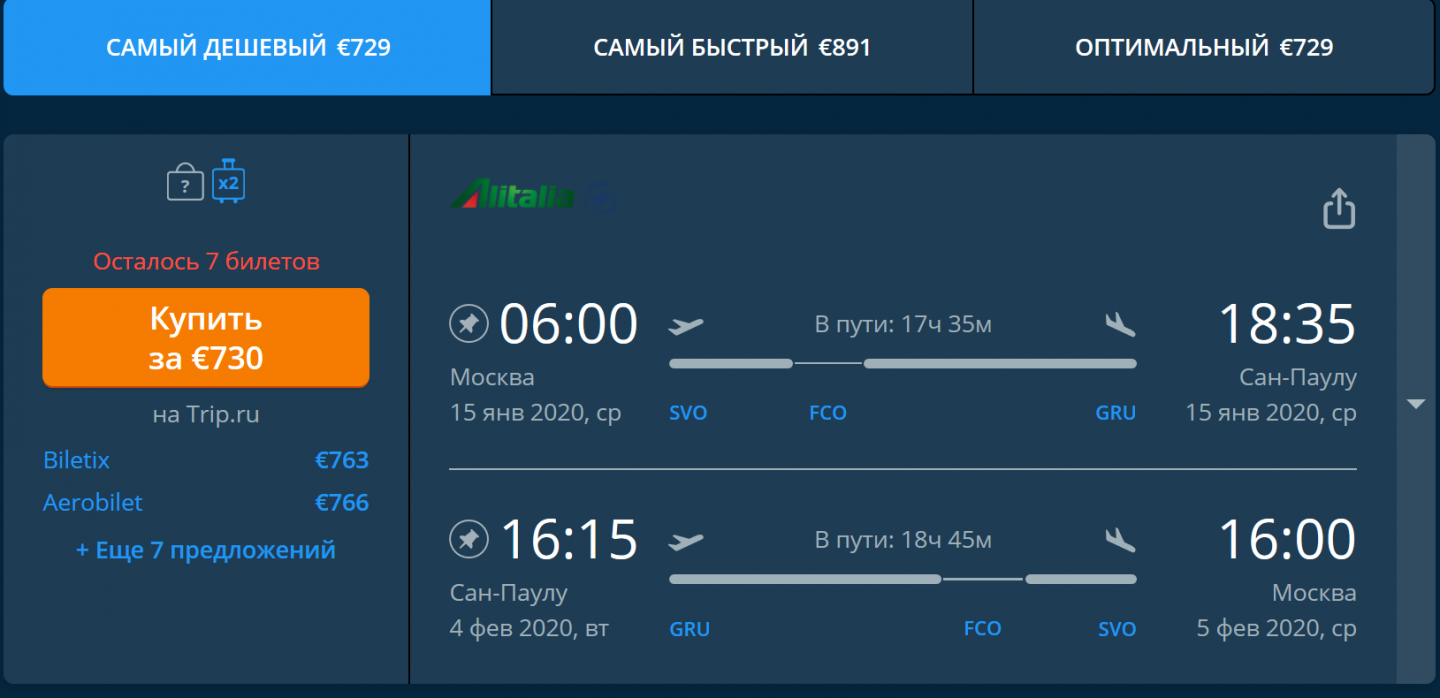Viewport: 1440px width, 698px height.
Task: Open the Biletix €763 offer link
Action: click(206, 460)
